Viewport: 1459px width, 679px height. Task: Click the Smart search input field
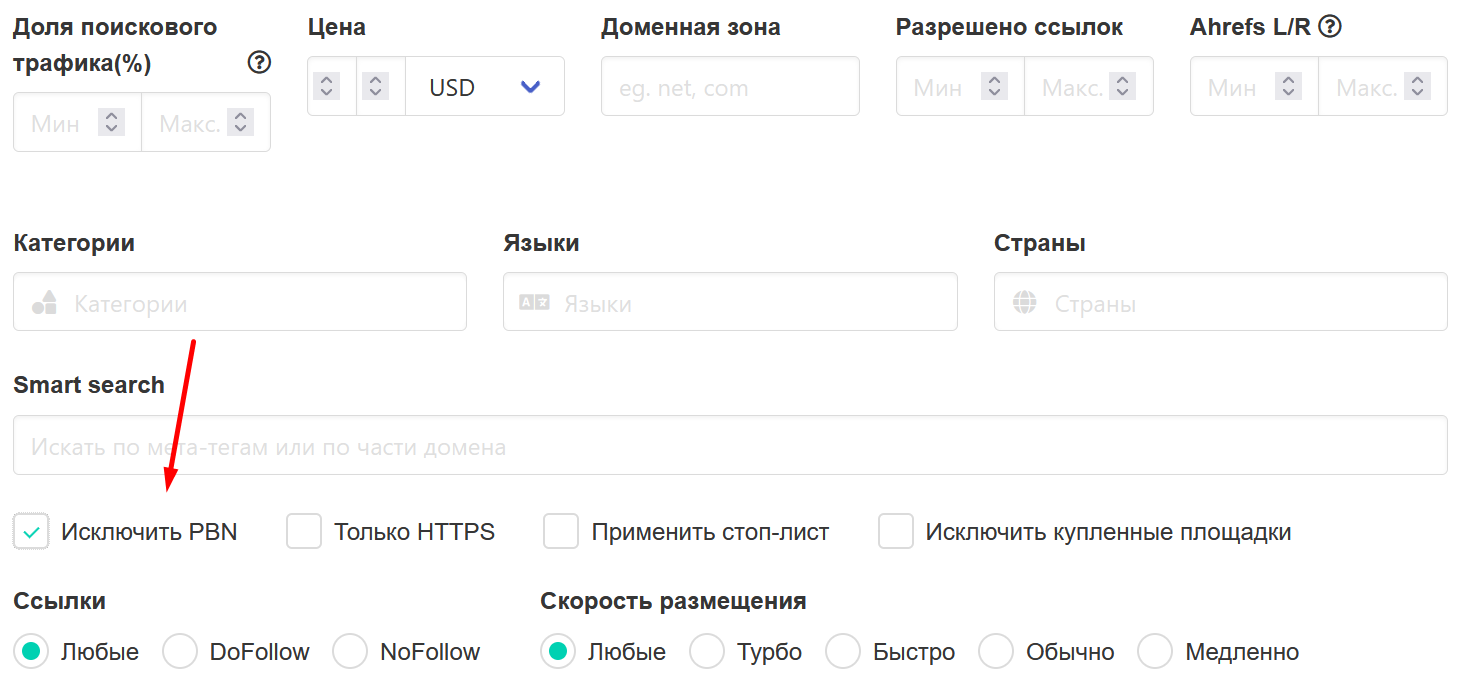(730, 446)
